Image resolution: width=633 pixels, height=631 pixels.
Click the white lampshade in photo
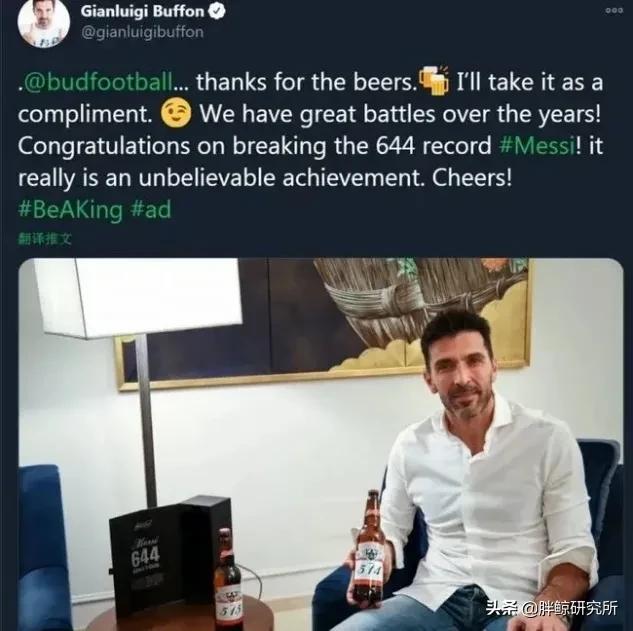pos(137,297)
